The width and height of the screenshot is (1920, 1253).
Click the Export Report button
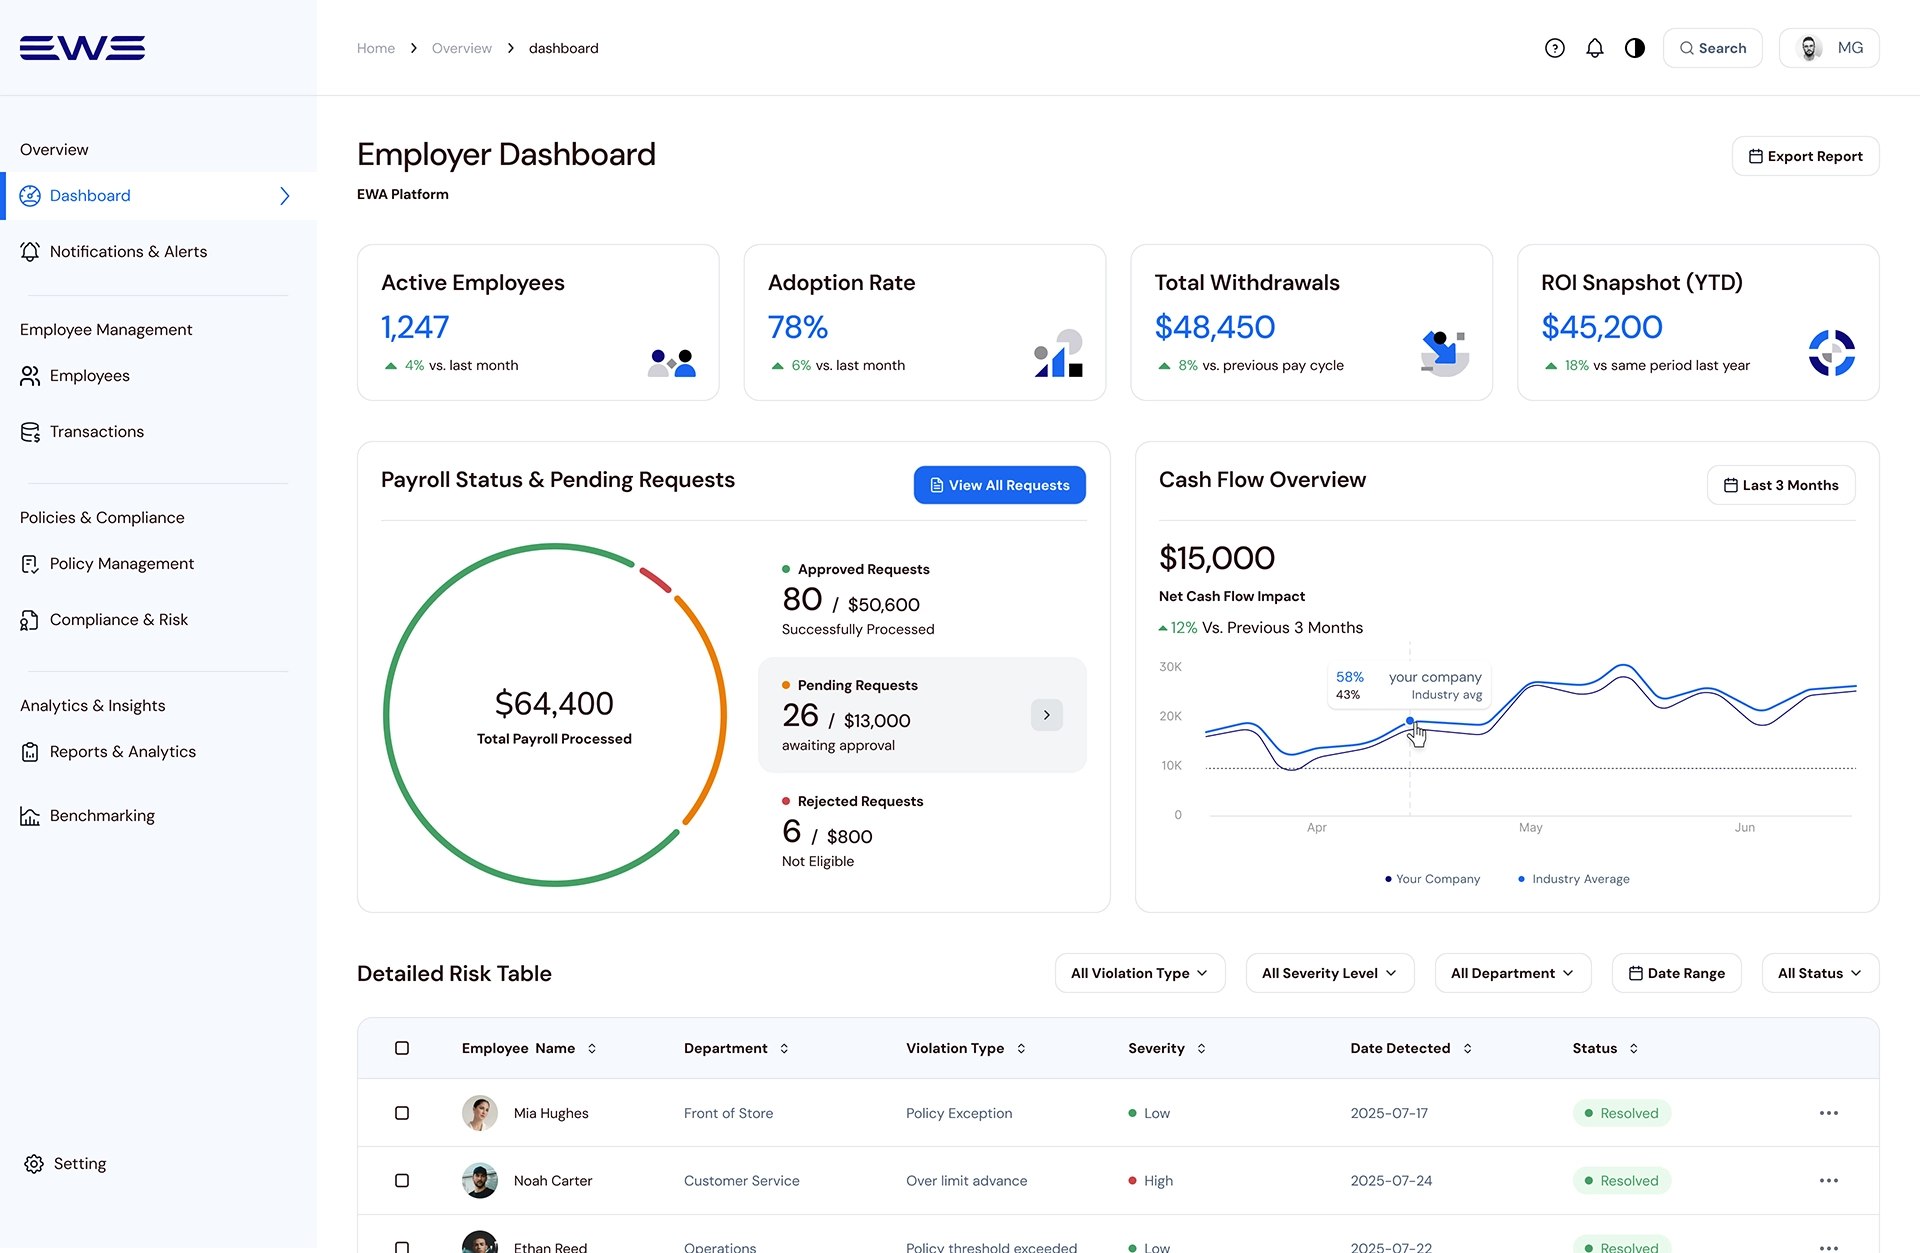tap(1805, 156)
